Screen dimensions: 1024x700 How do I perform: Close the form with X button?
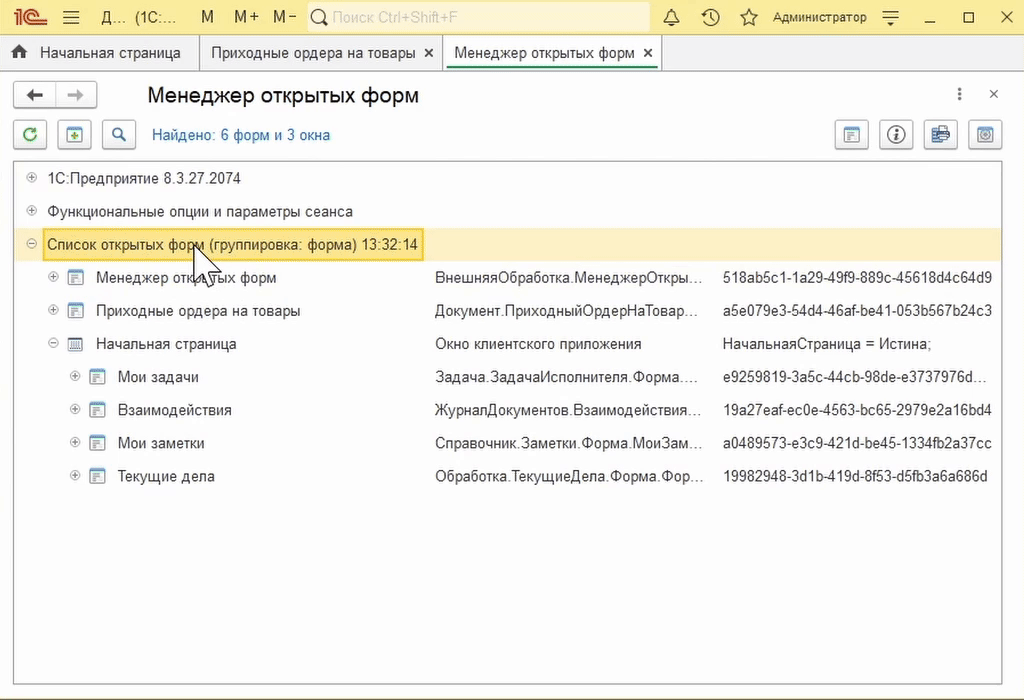click(x=993, y=95)
